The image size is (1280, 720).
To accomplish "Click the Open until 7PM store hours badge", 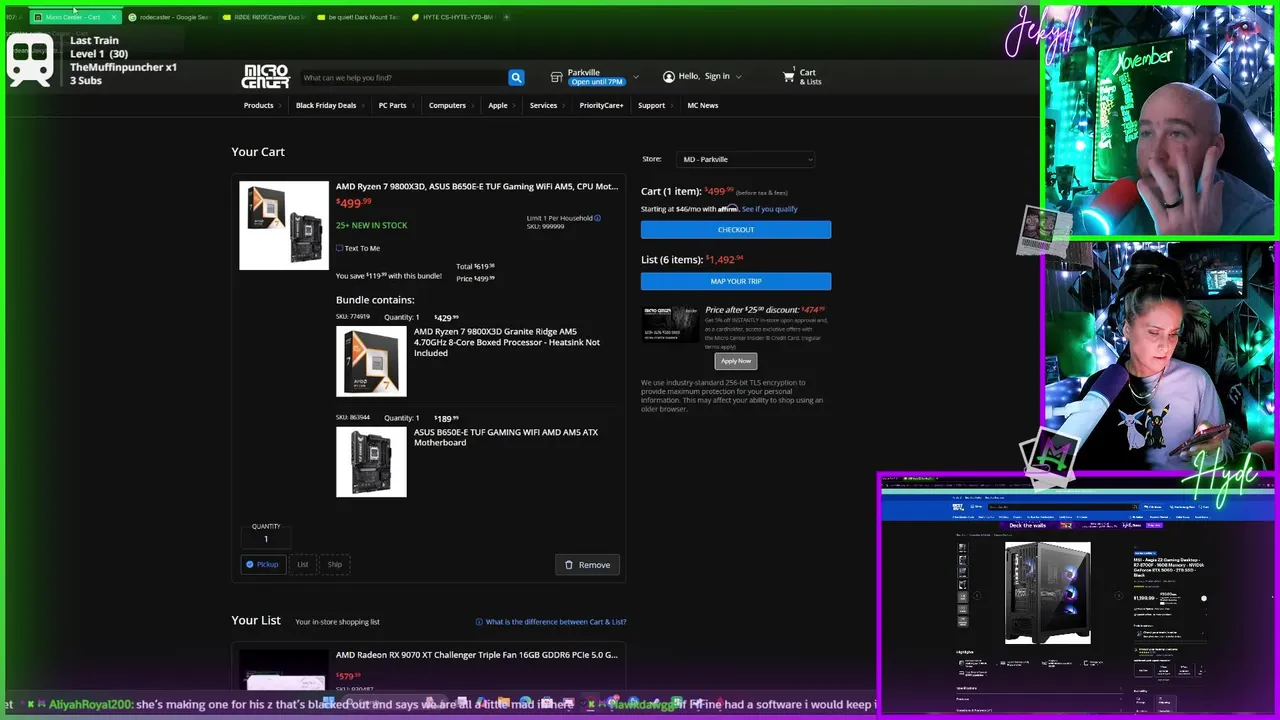I will coord(597,82).
